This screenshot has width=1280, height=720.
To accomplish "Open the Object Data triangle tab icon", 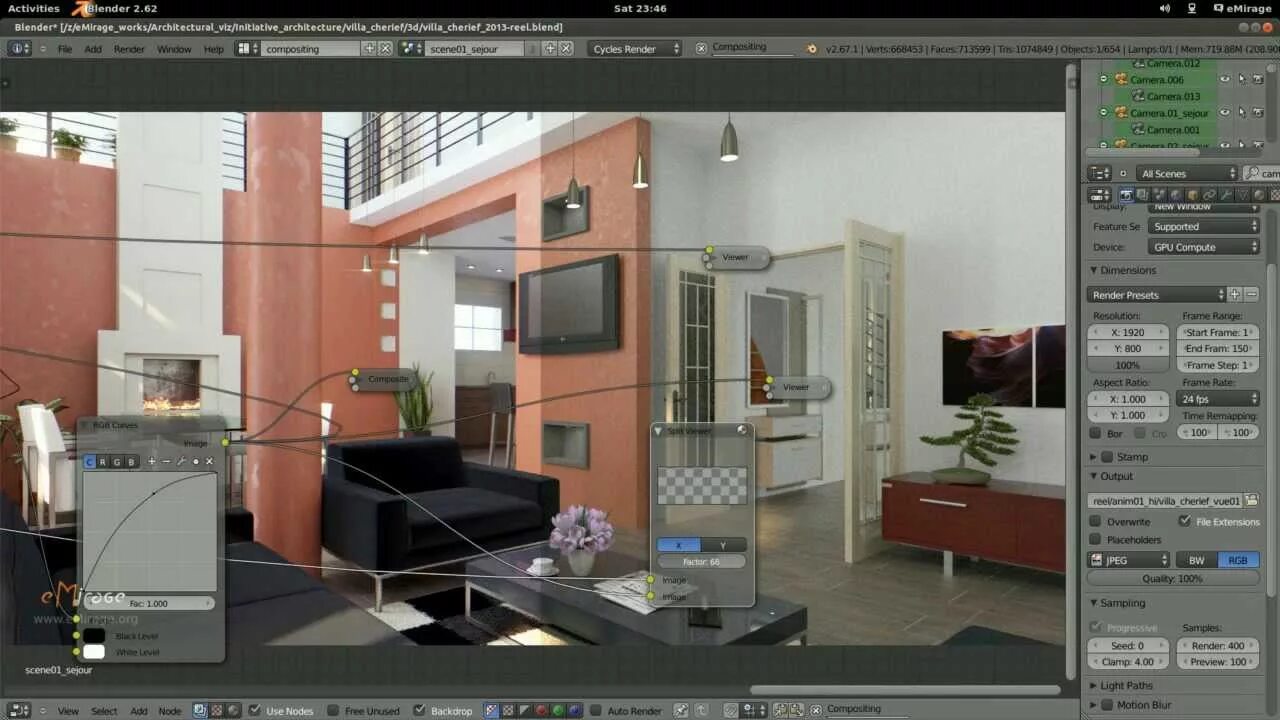I will tap(1244, 195).
